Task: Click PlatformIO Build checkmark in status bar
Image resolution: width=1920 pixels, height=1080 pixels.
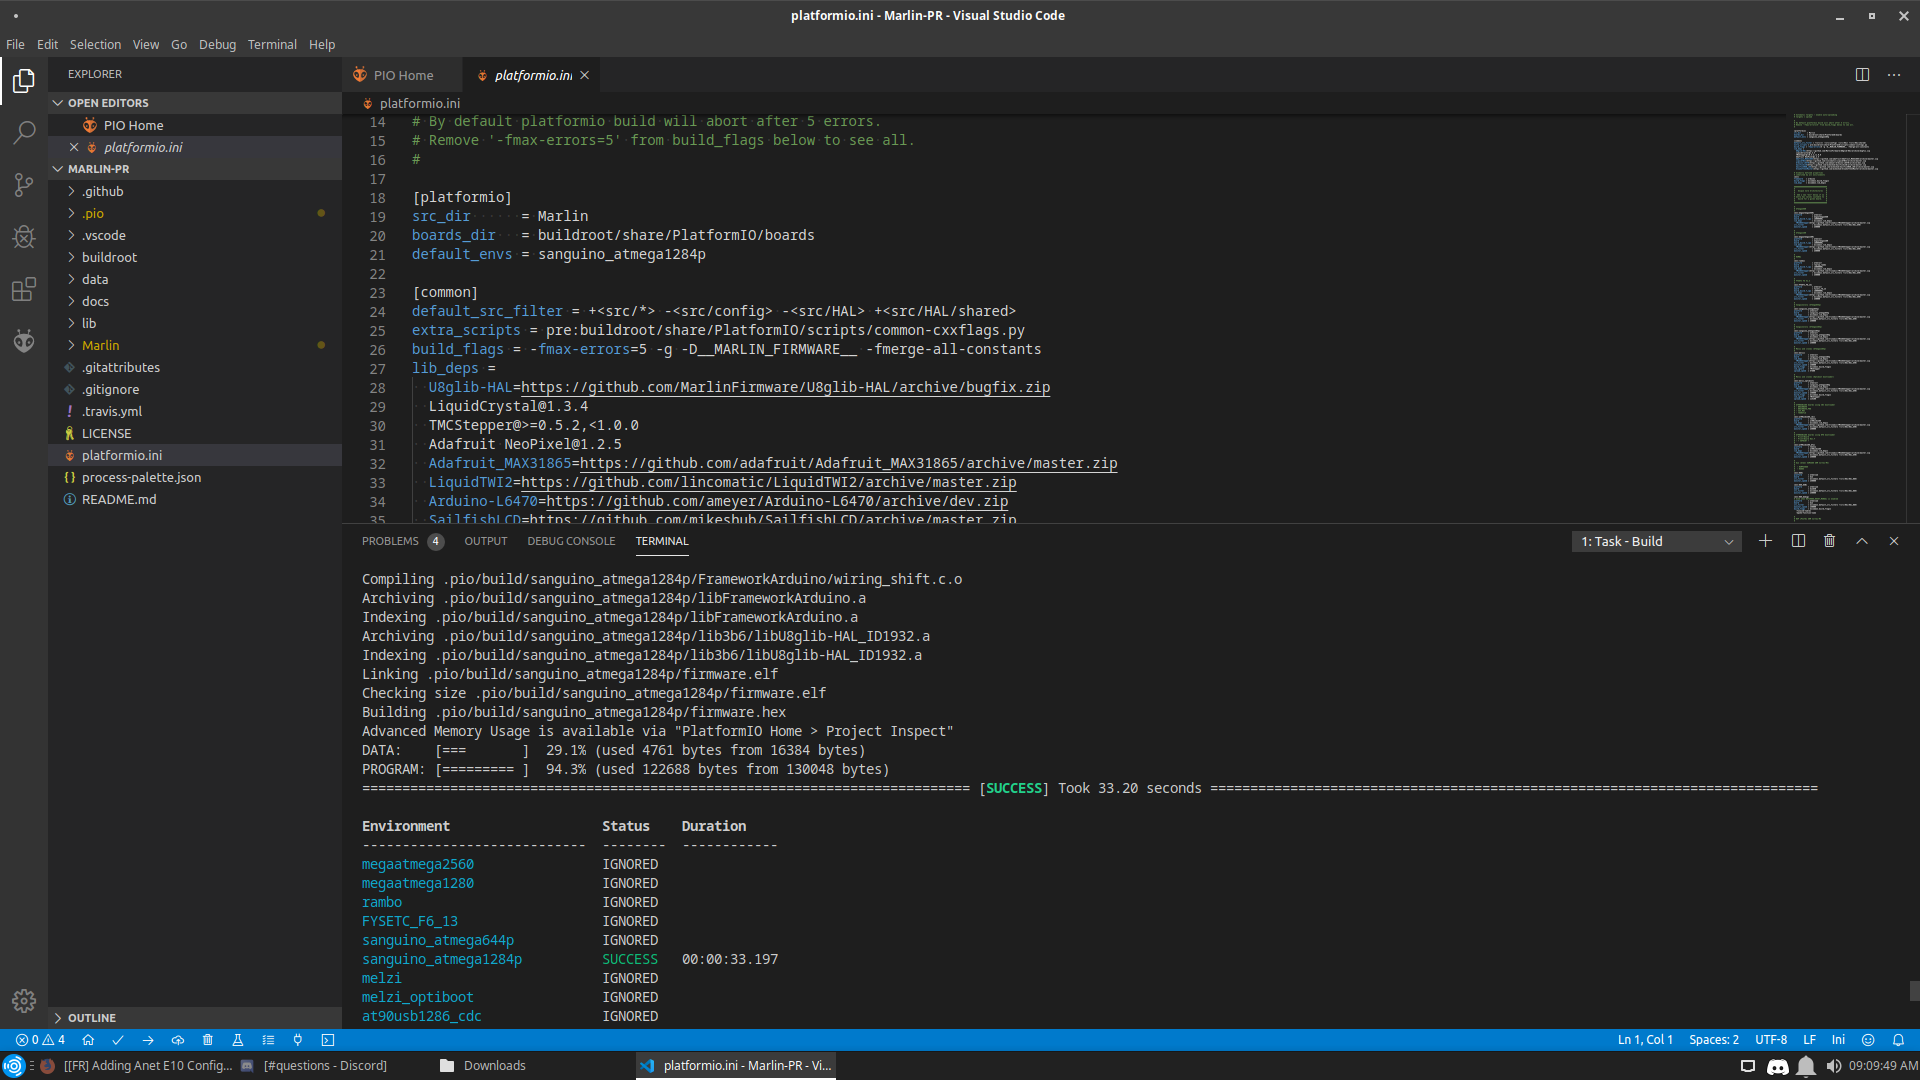Action: [118, 1040]
